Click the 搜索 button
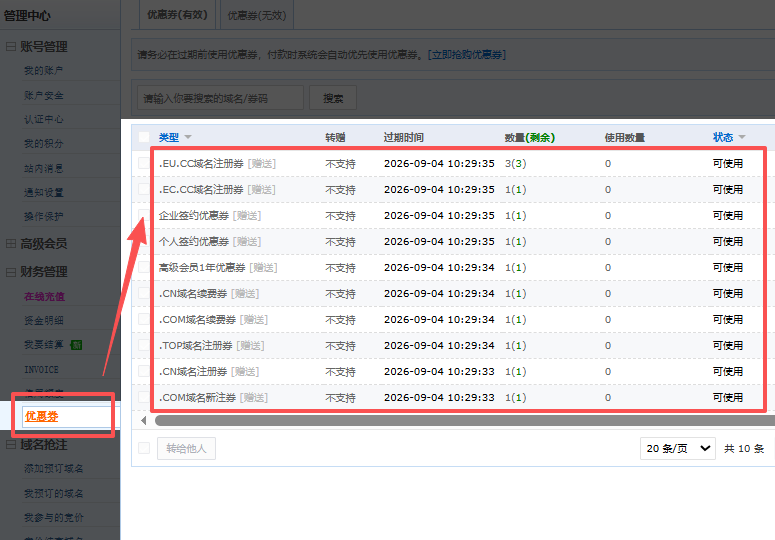The width and height of the screenshot is (775, 540). [x=333, y=98]
